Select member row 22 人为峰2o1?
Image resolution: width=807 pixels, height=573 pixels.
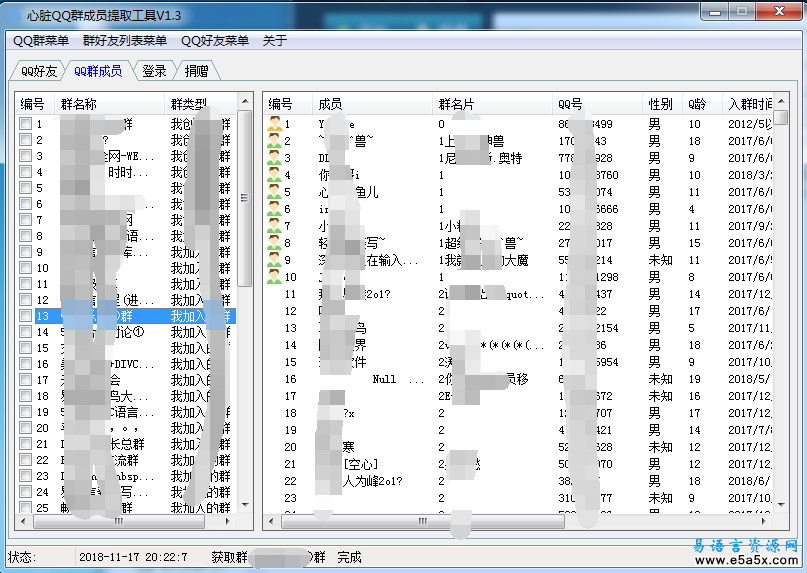(519, 481)
